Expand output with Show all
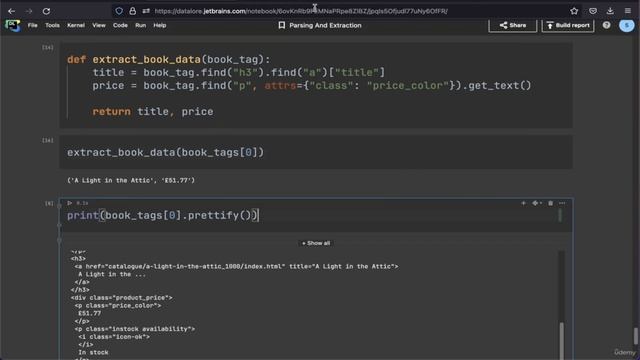Screen dimensions: 640x360 pyautogui.click(x=316, y=243)
